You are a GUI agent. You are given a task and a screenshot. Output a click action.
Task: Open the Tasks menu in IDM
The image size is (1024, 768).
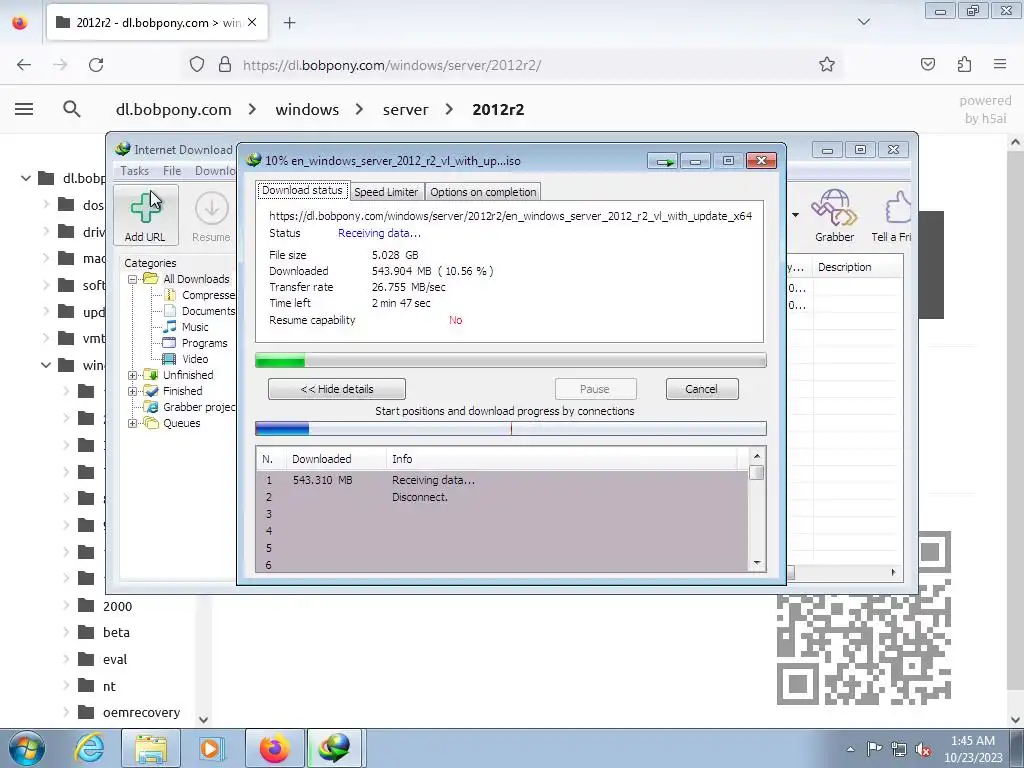click(x=135, y=170)
